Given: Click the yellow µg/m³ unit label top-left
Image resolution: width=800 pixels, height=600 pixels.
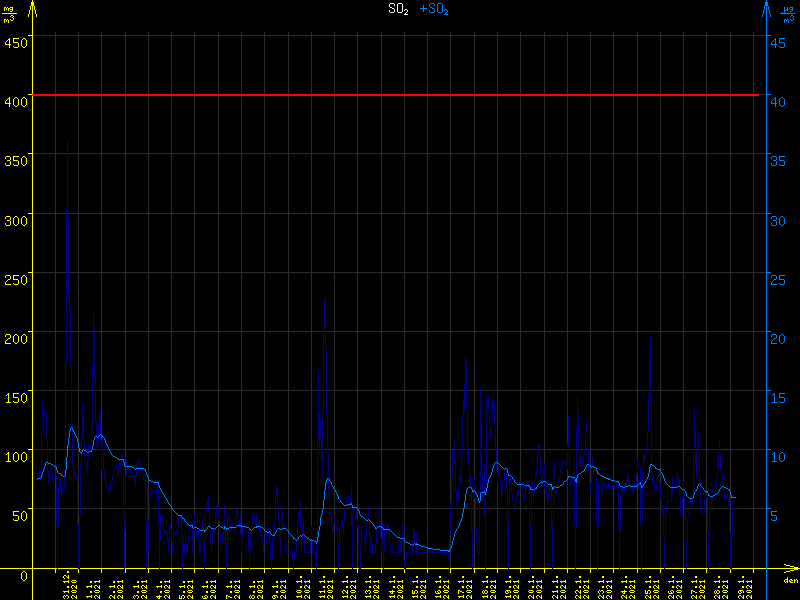Looking at the screenshot, I should click(x=9, y=13).
